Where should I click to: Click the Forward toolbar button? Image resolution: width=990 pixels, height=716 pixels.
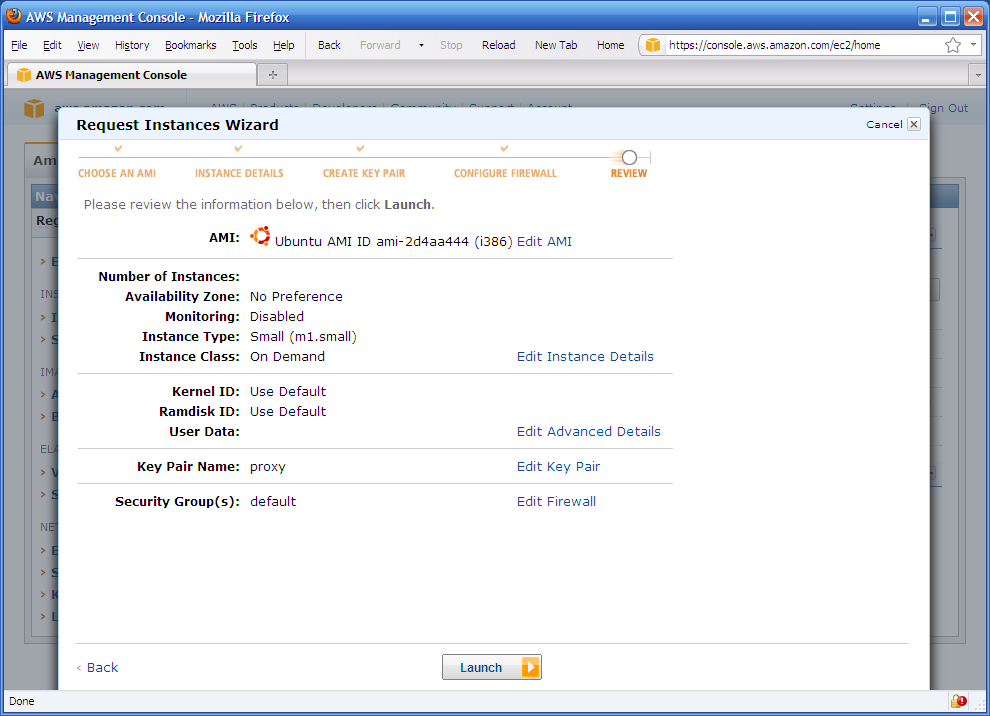pos(380,45)
